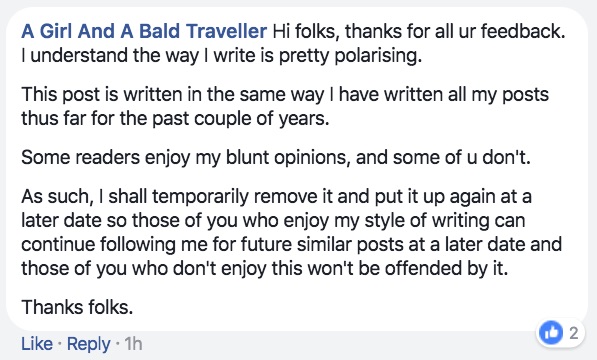Click the separator dot between Like and Reply
Screen dimensions: 597x360
[x=60, y=344]
